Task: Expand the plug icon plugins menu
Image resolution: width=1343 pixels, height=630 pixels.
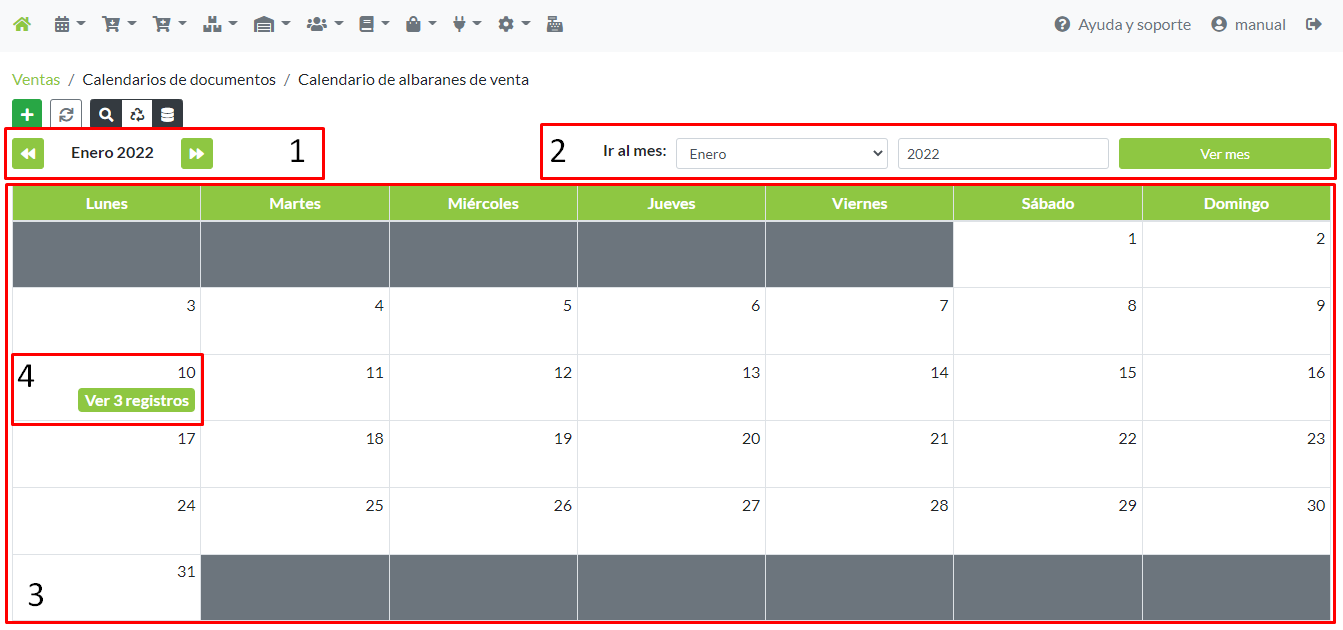Action: tap(466, 24)
